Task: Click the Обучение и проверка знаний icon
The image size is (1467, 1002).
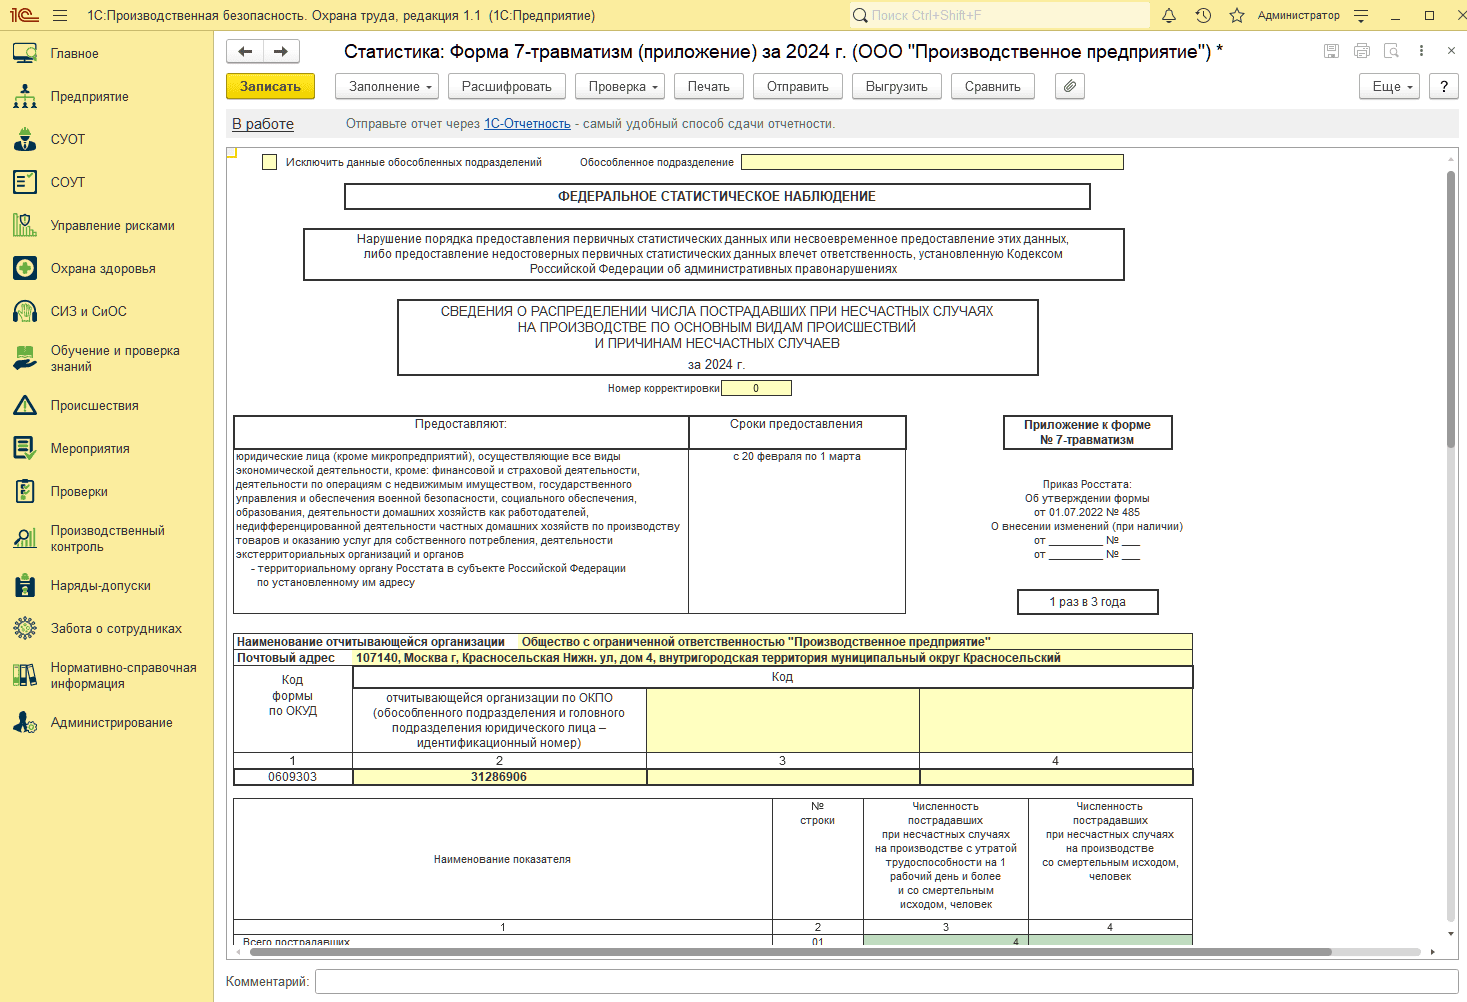Action: [x=25, y=358]
